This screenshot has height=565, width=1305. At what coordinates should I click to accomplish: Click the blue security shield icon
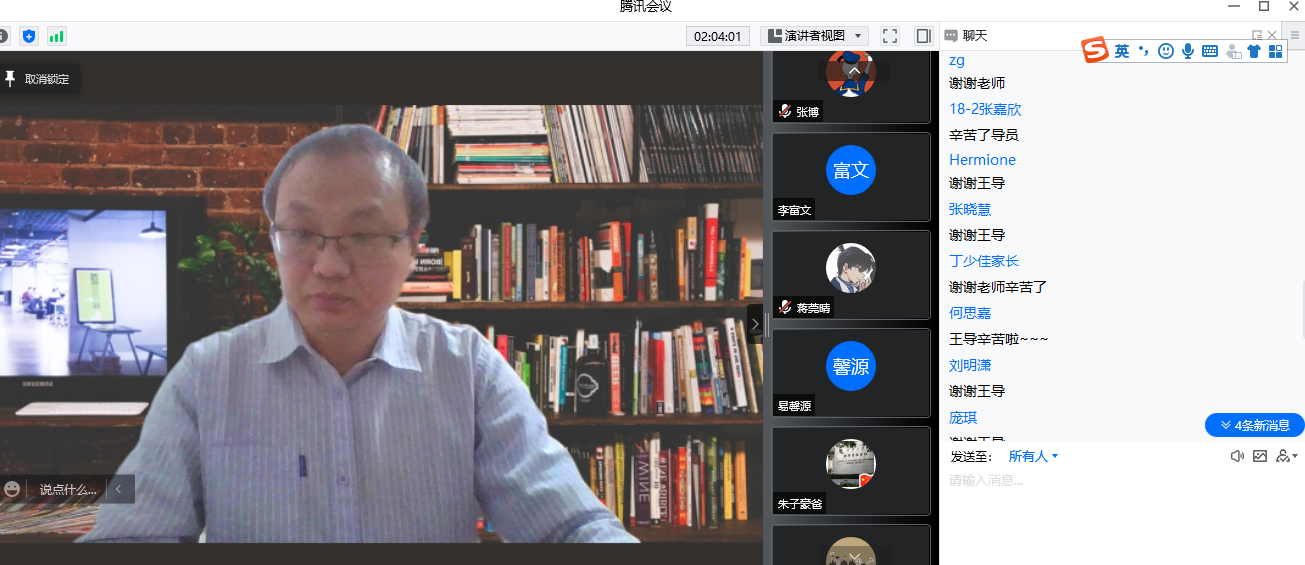pyautogui.click(x=29, y=36)
